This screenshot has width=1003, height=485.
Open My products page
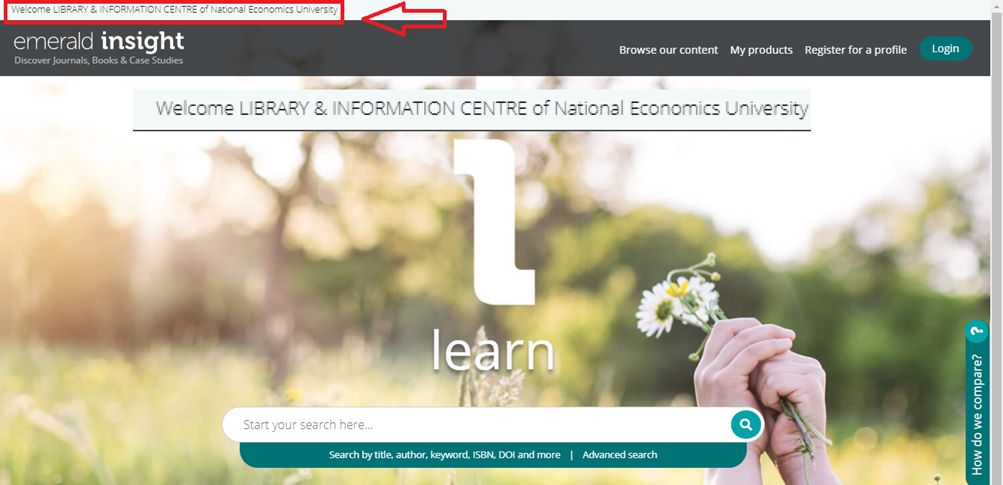(x=761, y=50)
